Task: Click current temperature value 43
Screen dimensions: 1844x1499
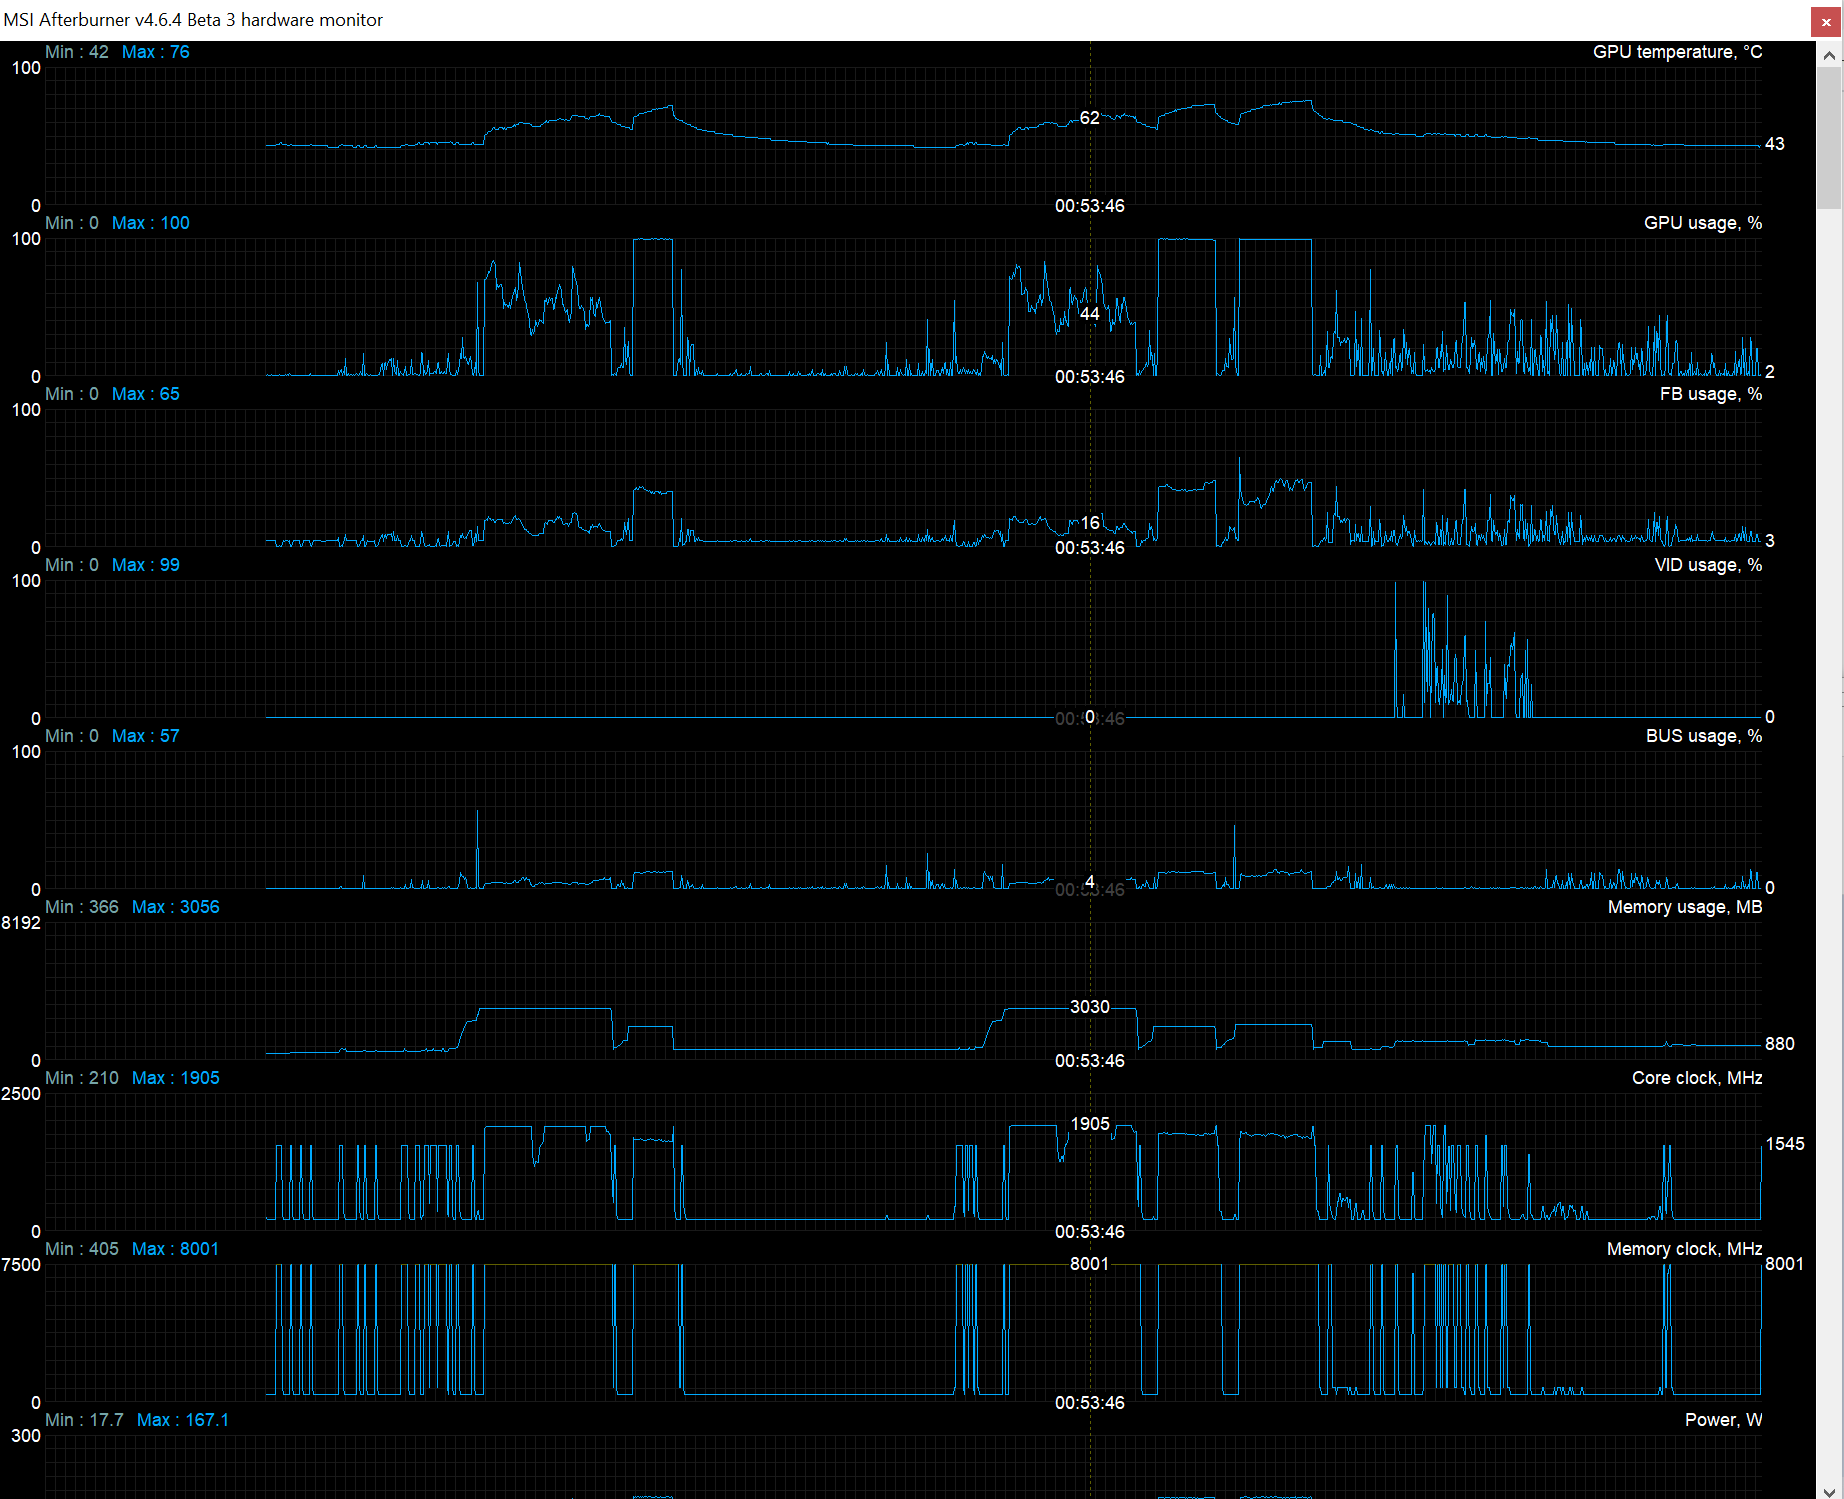Action: [1775, 144]
